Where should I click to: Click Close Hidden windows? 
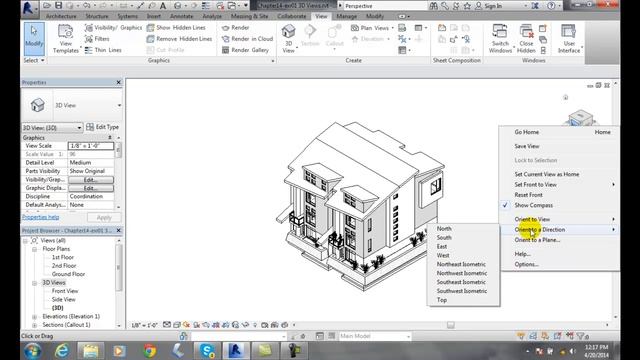click(526, 39)
